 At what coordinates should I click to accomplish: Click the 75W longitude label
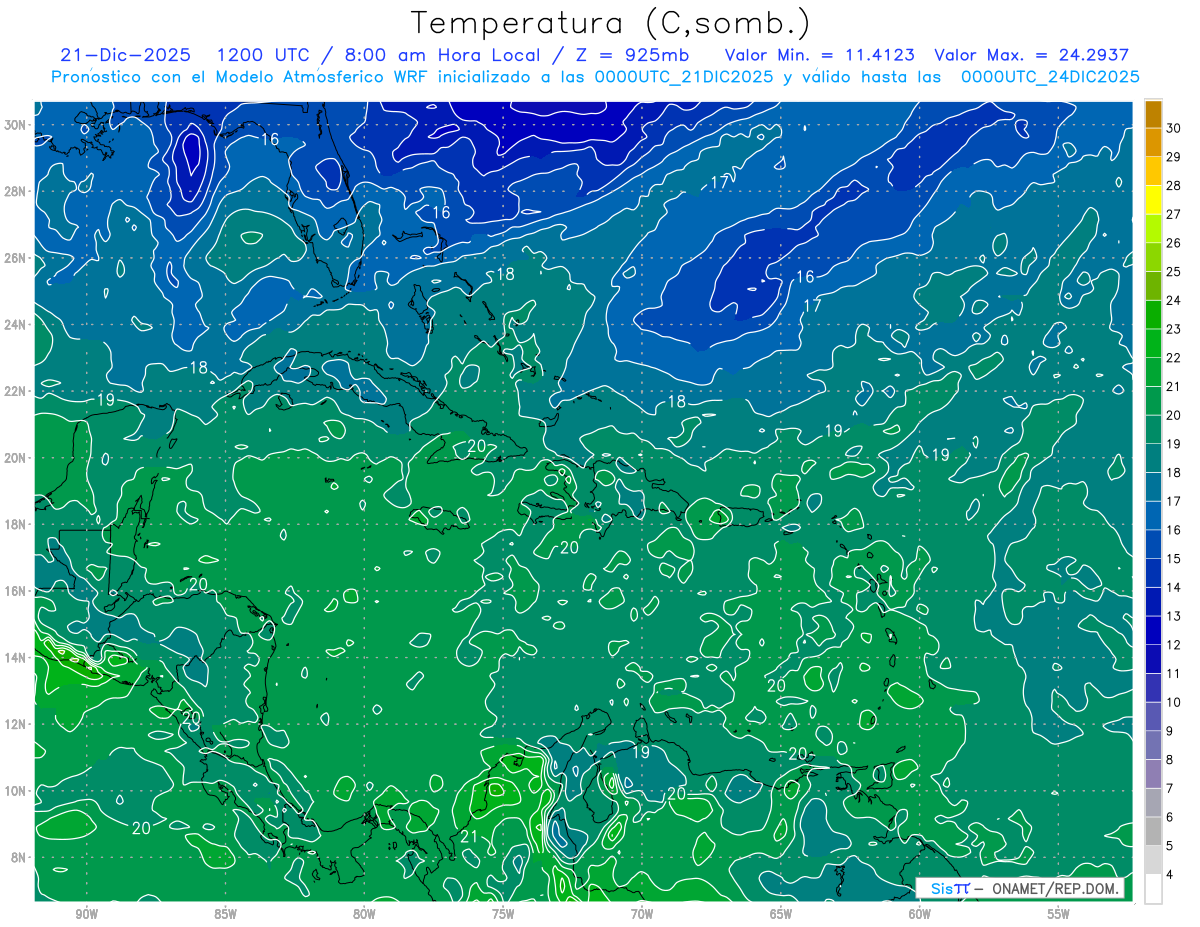(503, 914)
